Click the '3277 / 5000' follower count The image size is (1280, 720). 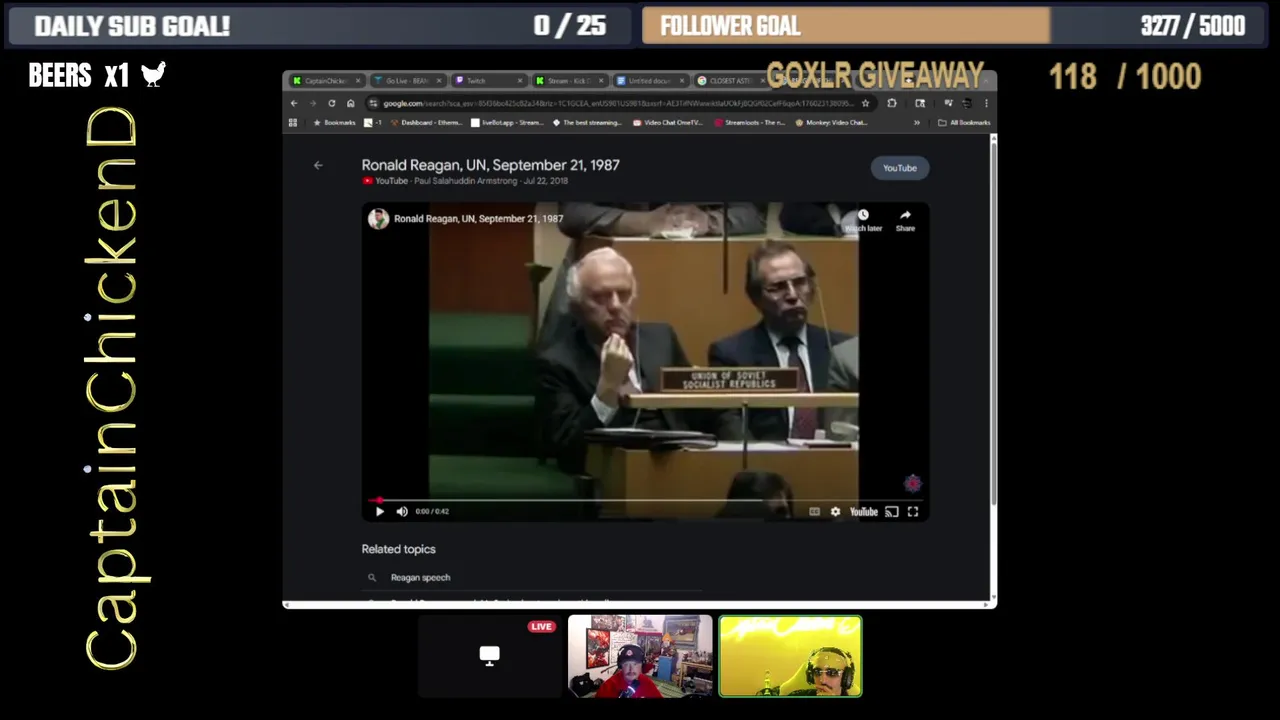tap(1192, 26)
